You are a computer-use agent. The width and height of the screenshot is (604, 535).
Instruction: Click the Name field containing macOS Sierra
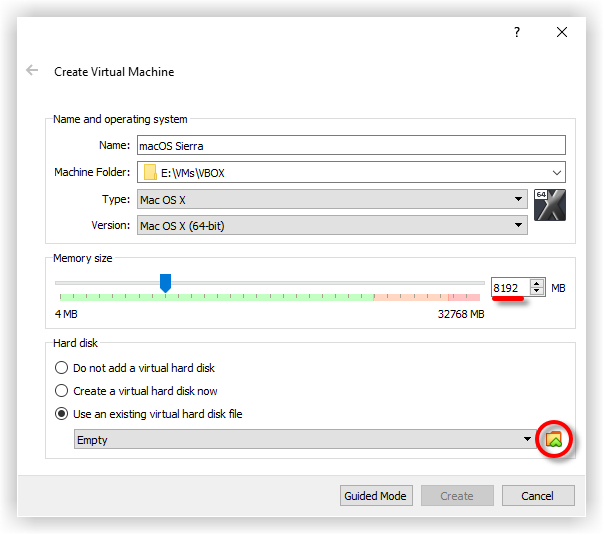(x=350, y=146)
